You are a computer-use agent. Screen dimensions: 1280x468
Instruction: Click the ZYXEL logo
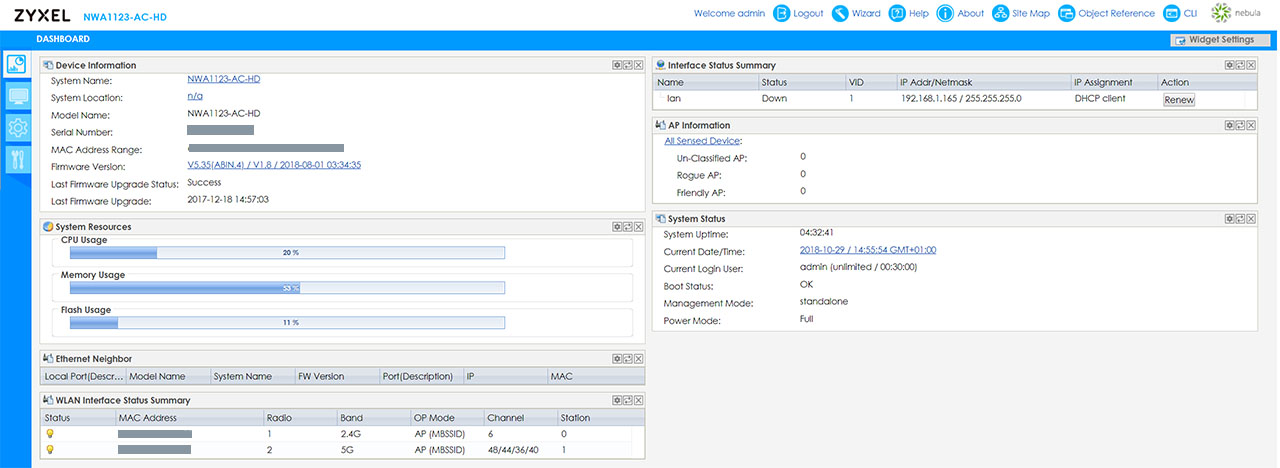(x=41, y=15)
